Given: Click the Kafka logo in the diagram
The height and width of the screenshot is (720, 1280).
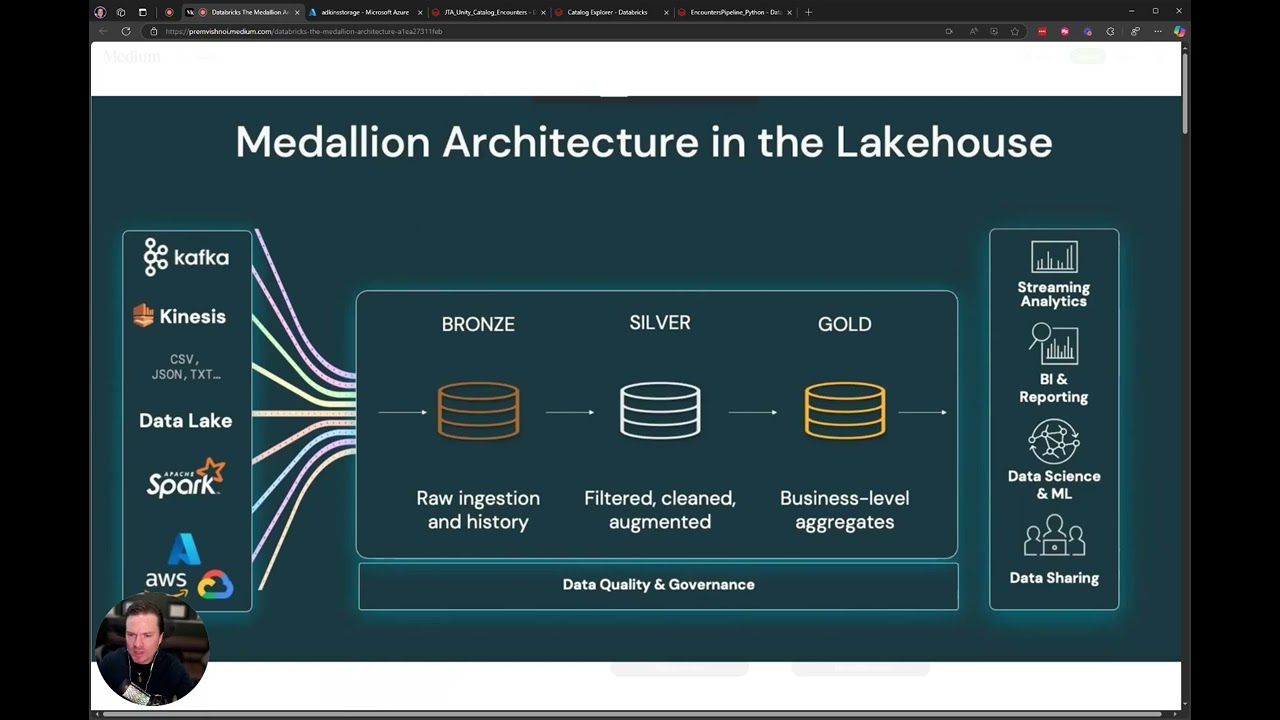Looking at the screenshot, I should (x=186, y=257).
